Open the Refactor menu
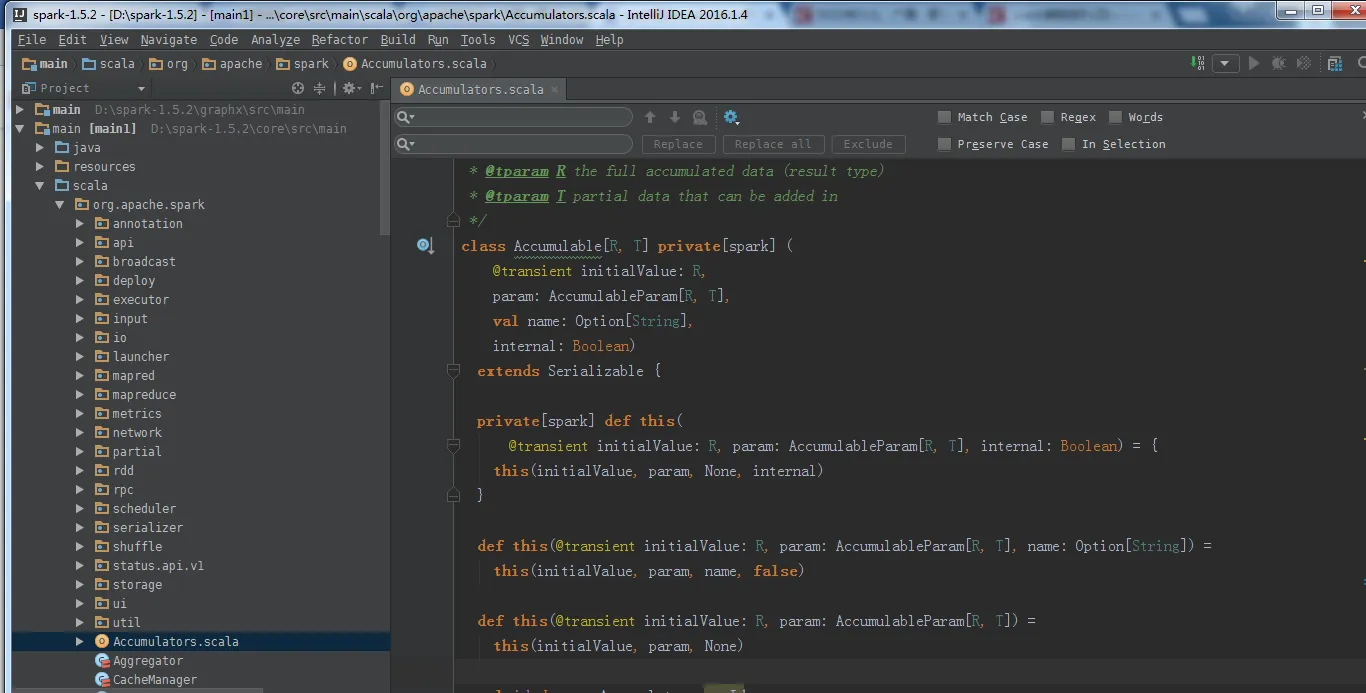The image size is (1366, 693). pyautogui.click(x=339, y=39)
